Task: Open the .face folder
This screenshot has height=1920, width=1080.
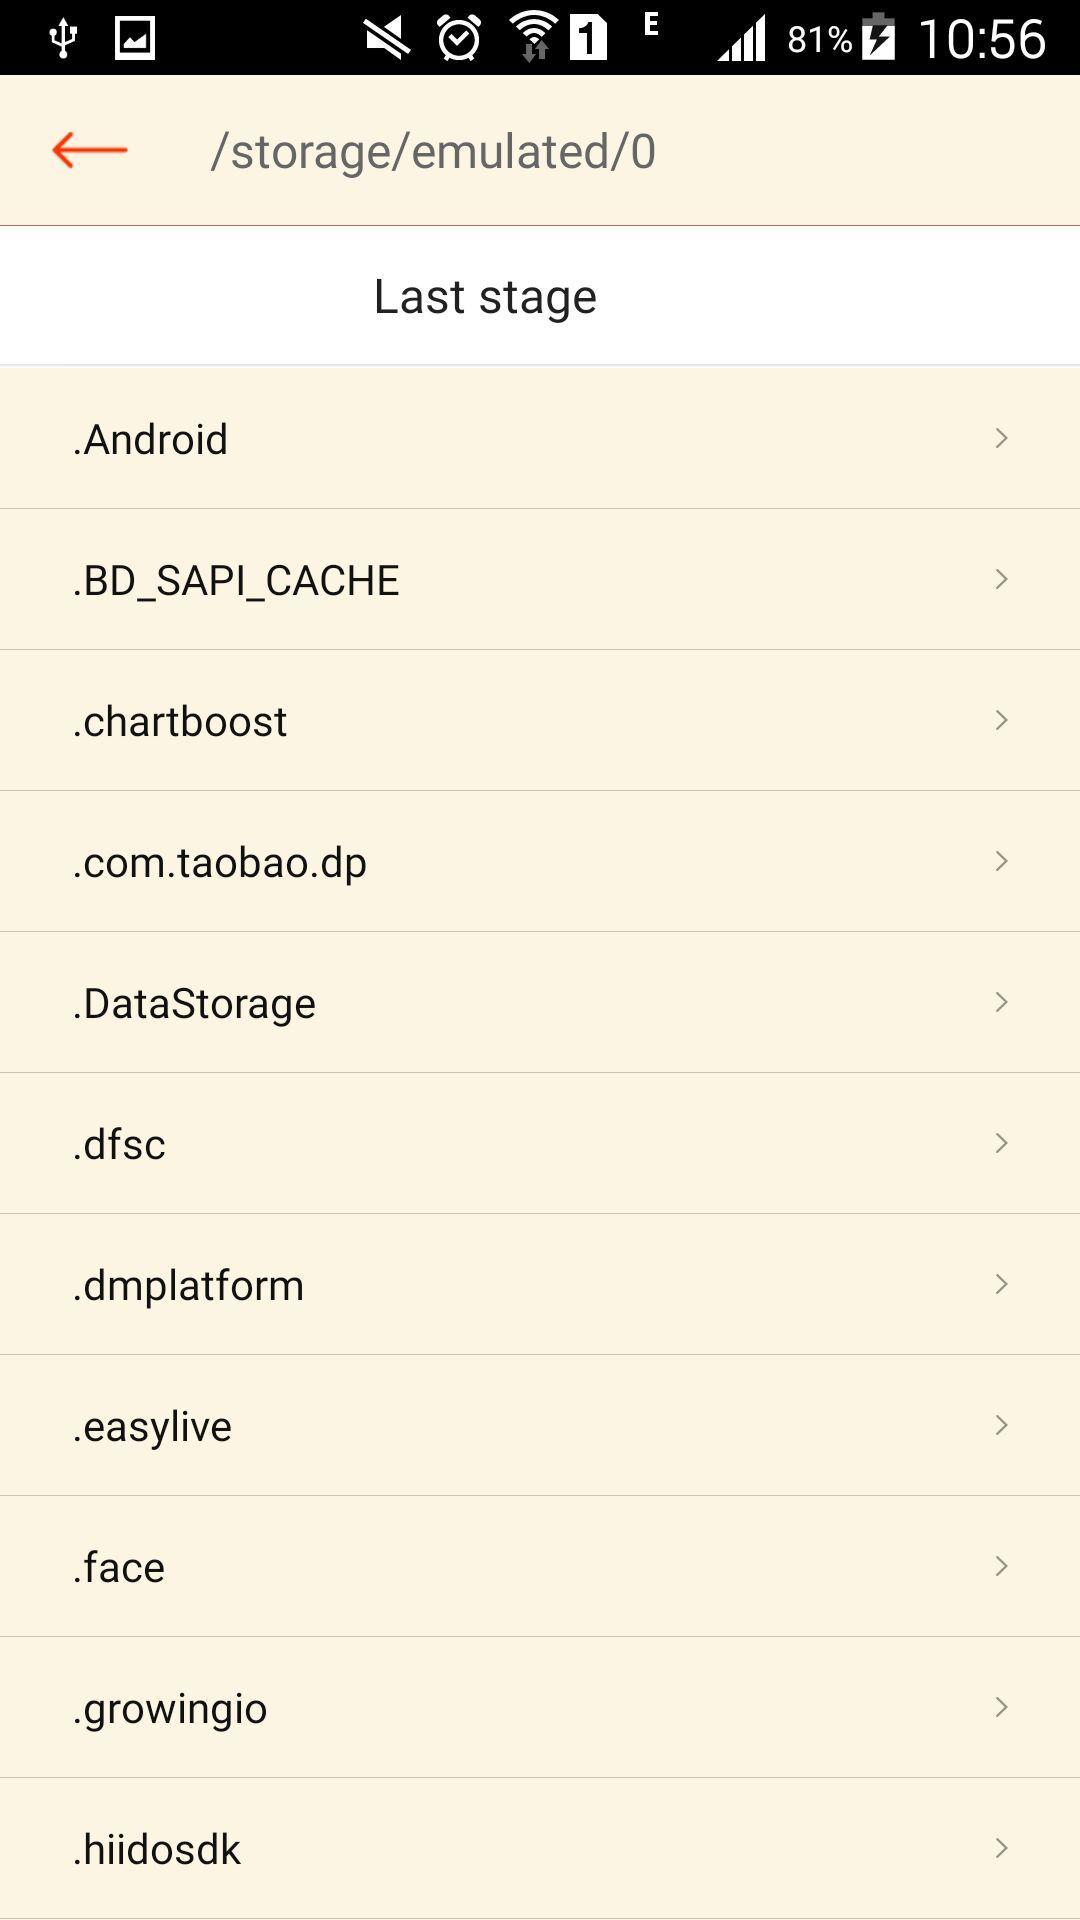Action: [540, 1566]
